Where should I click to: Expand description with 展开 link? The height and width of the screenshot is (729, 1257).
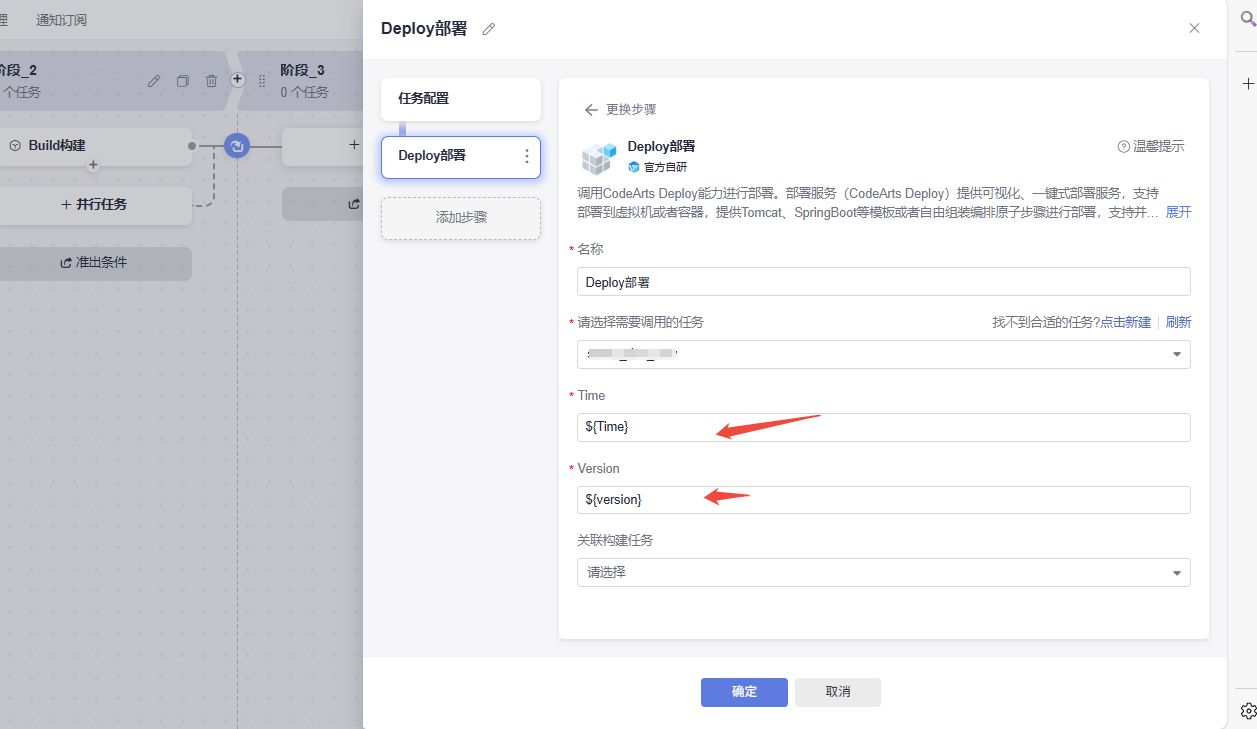1178,213
